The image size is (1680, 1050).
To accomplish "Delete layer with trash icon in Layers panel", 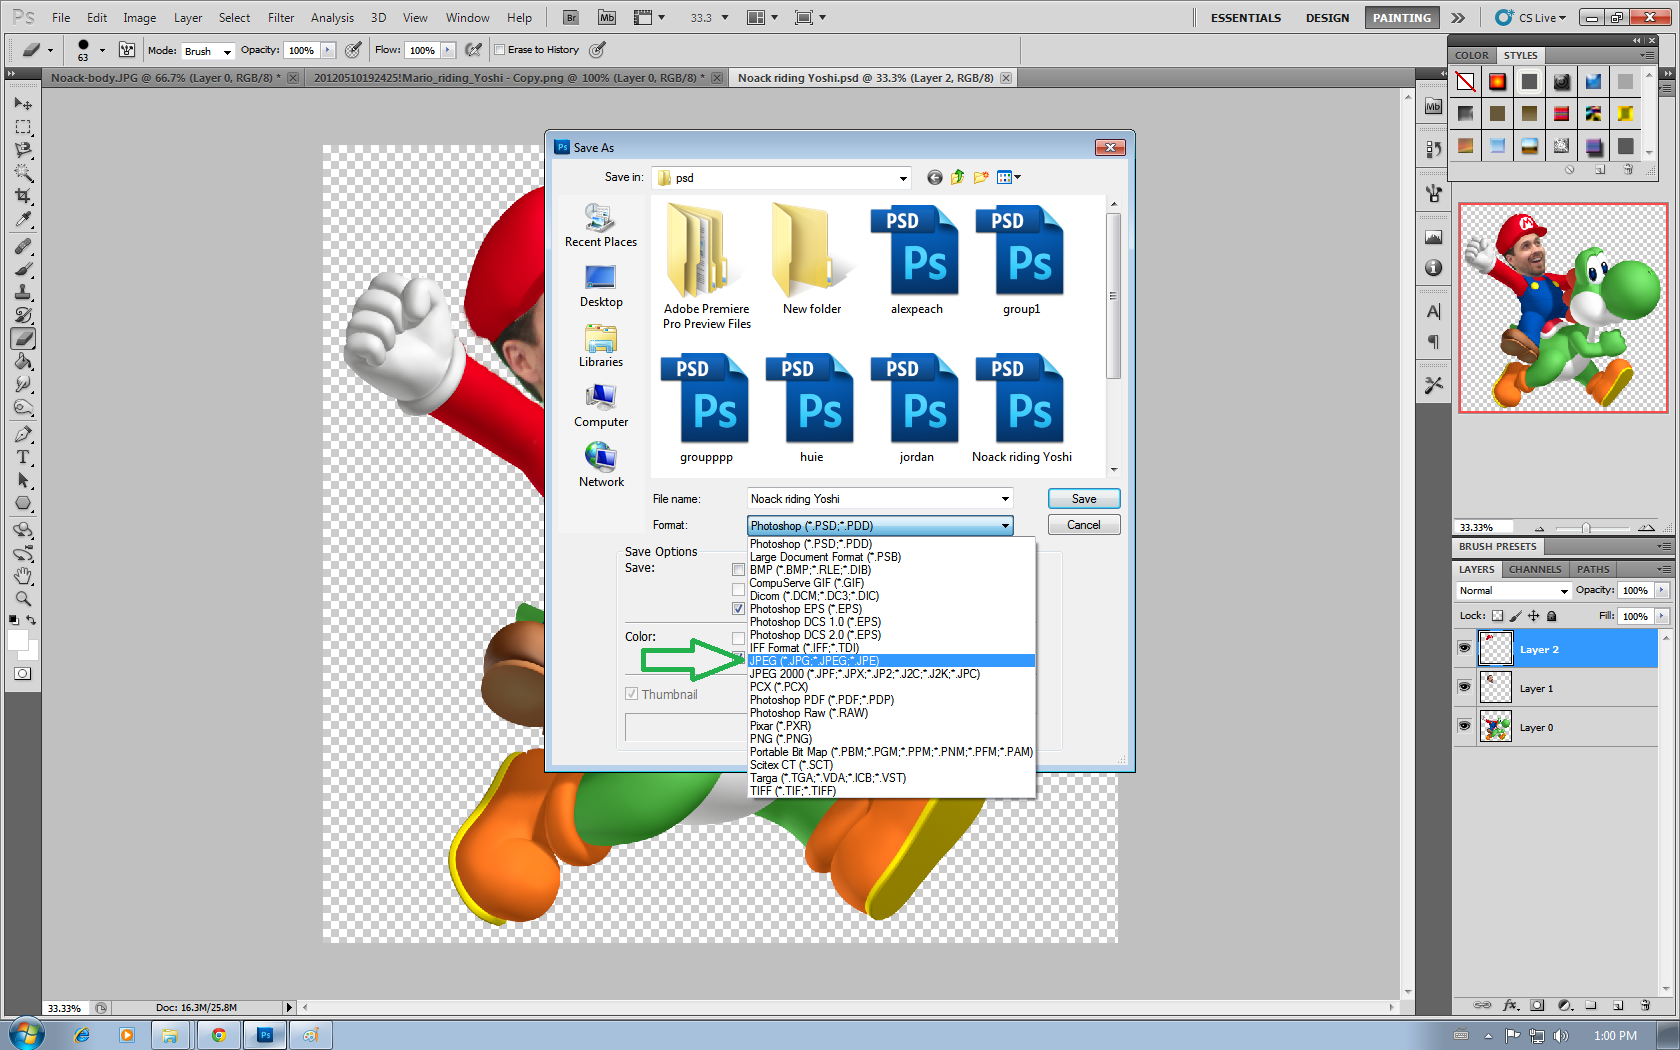I will 1645,1005.
